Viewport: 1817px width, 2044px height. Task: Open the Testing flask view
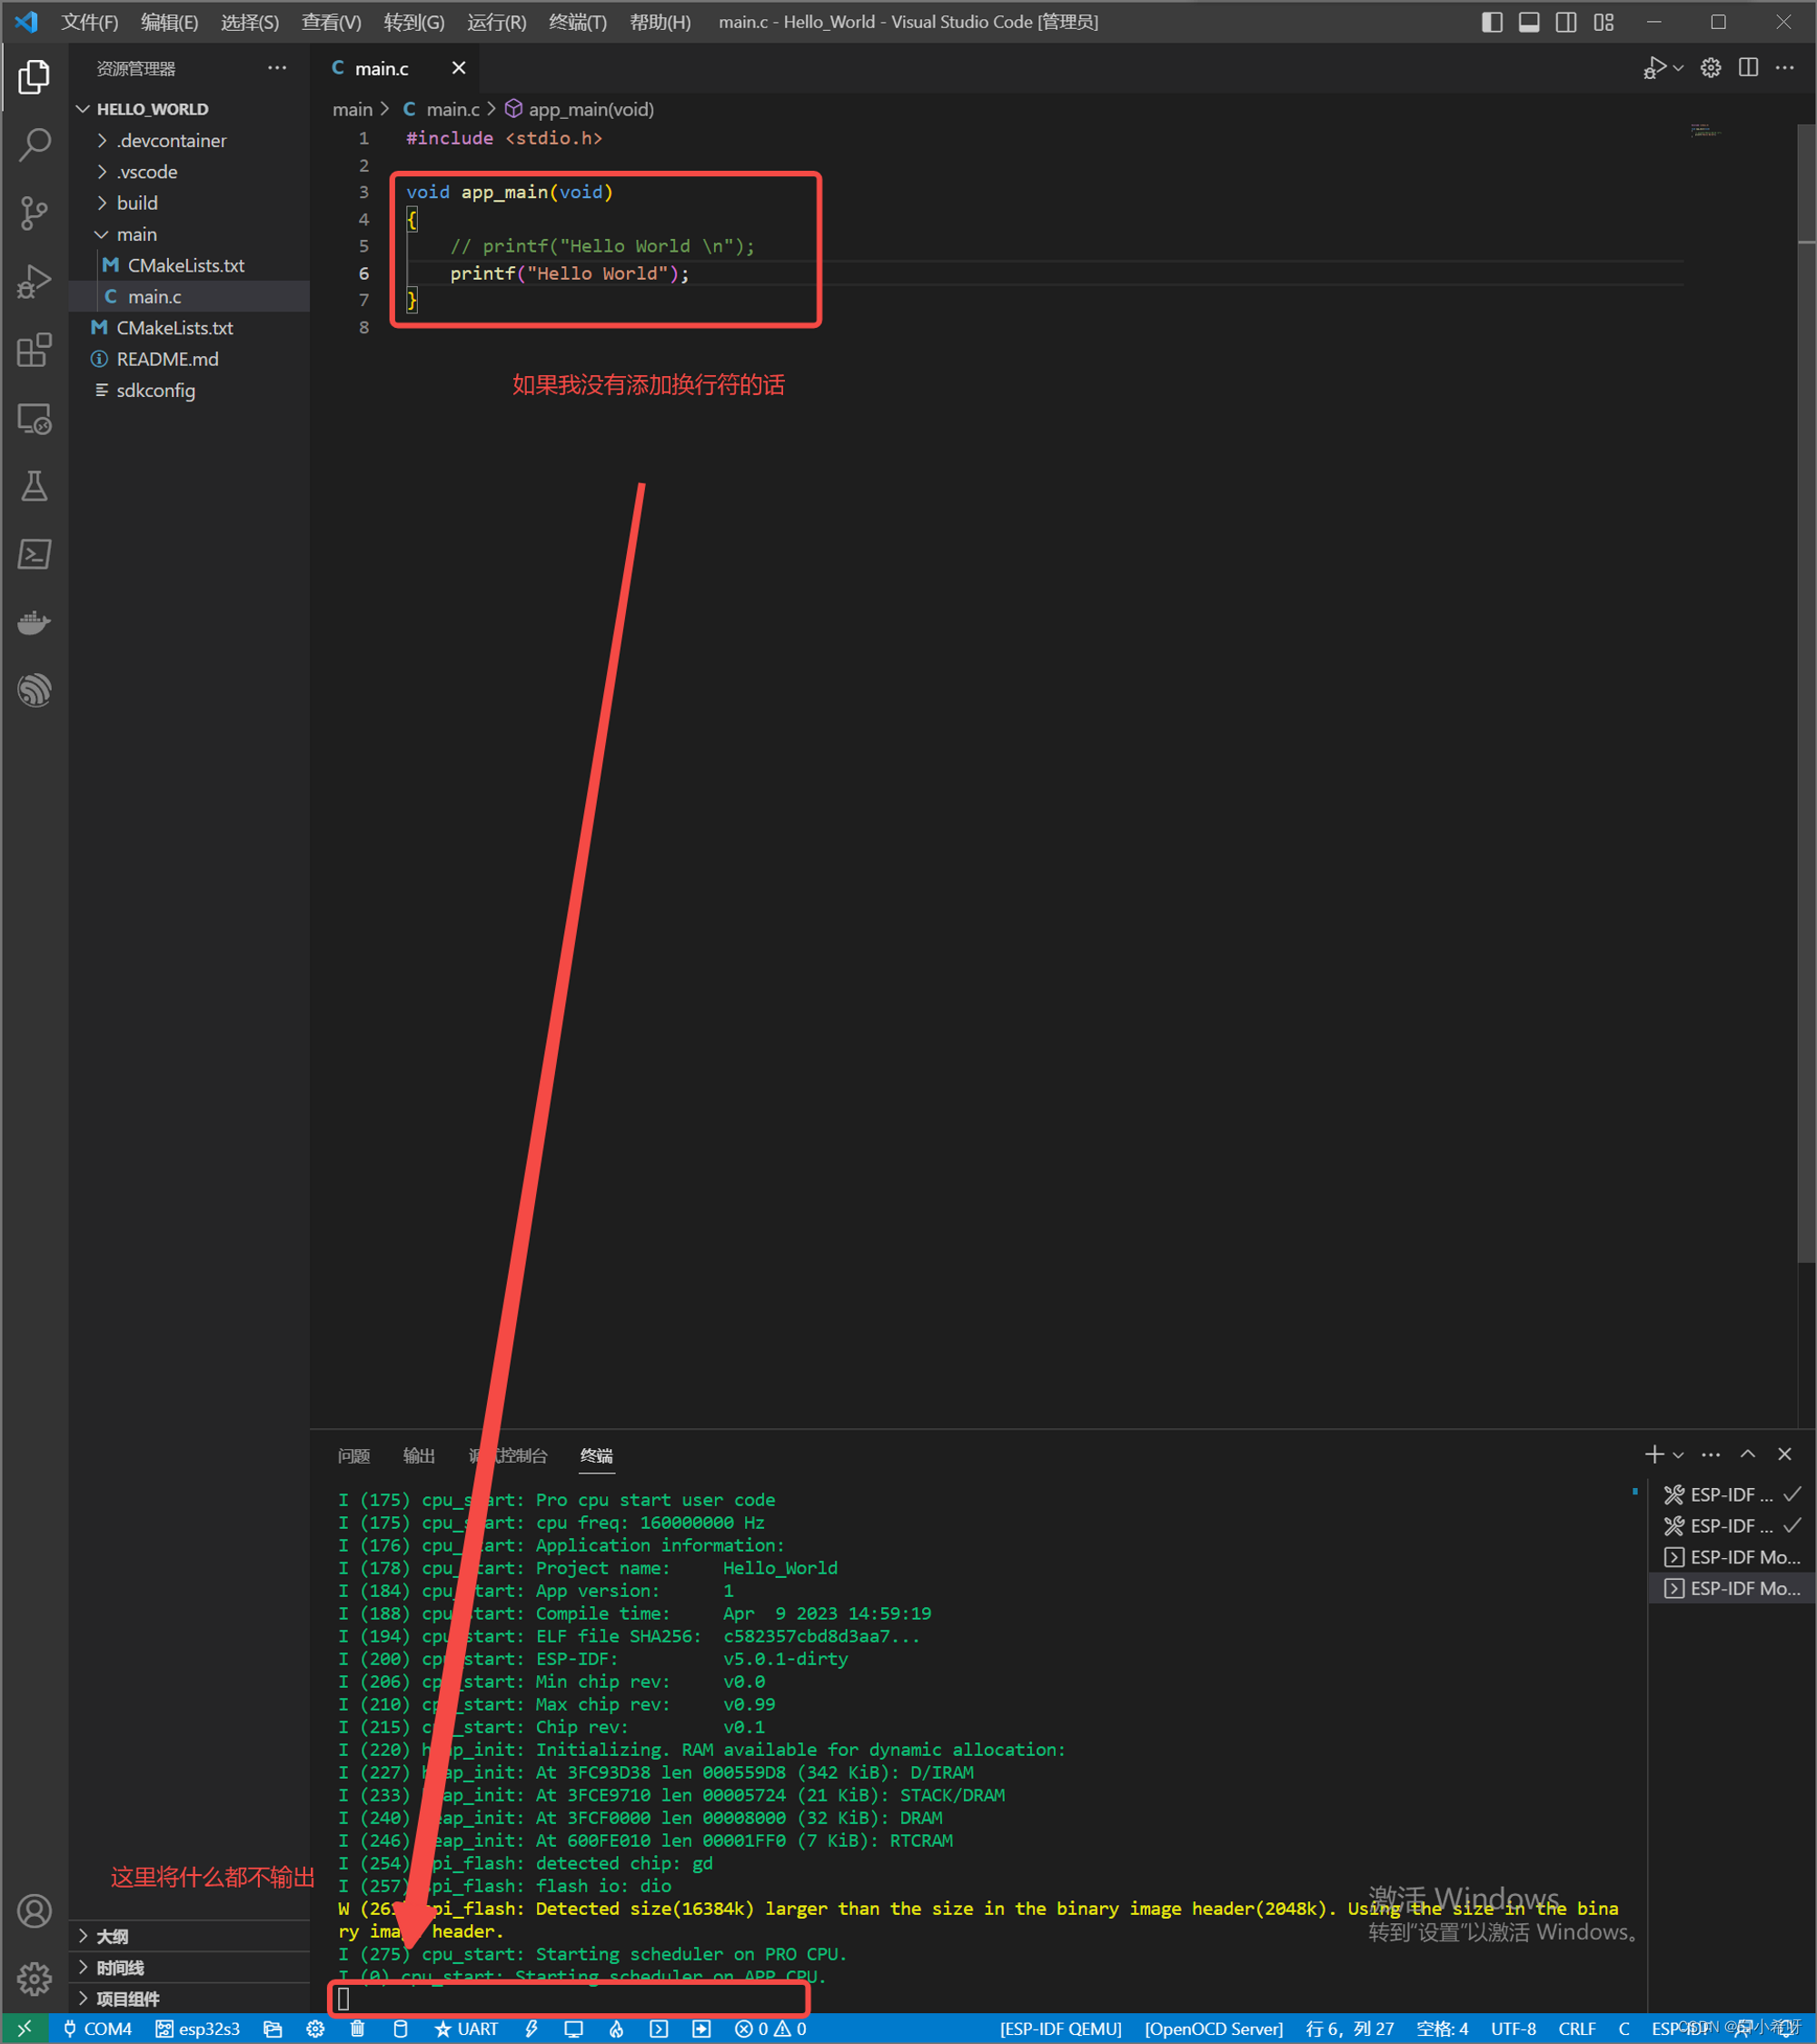point(34,486)
